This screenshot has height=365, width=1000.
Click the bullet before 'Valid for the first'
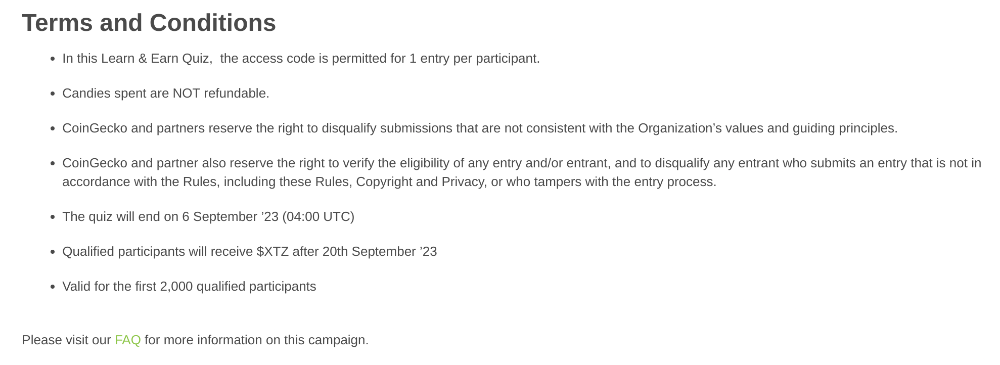point(52,287)
